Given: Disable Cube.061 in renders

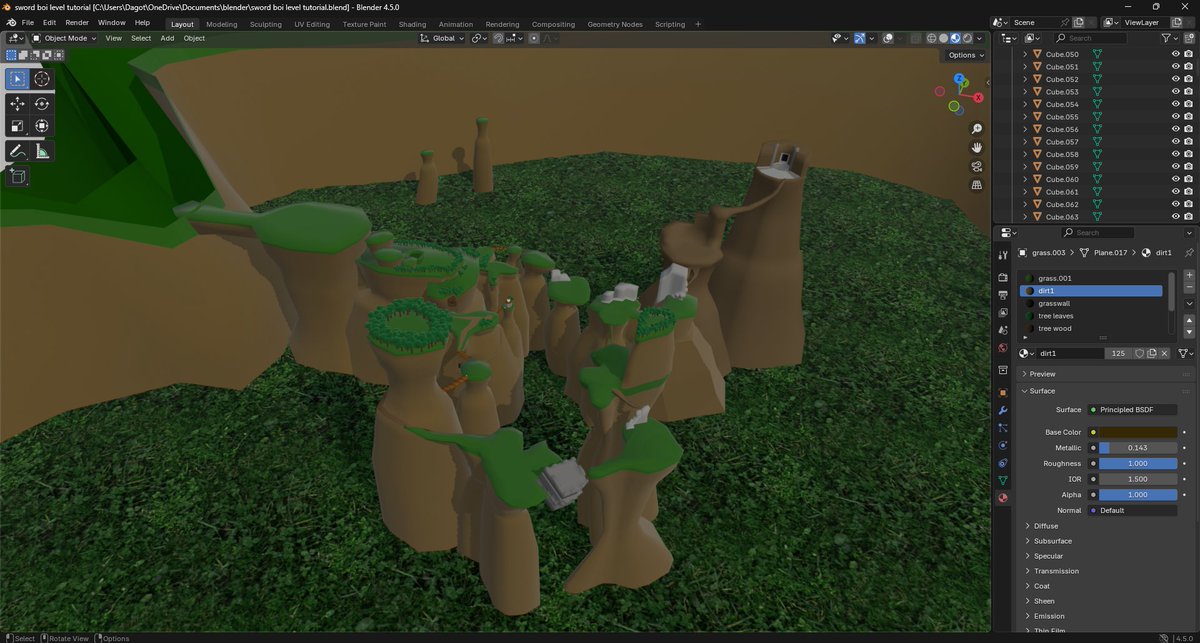Looking at the screenshot, I should click(1188, 192).
